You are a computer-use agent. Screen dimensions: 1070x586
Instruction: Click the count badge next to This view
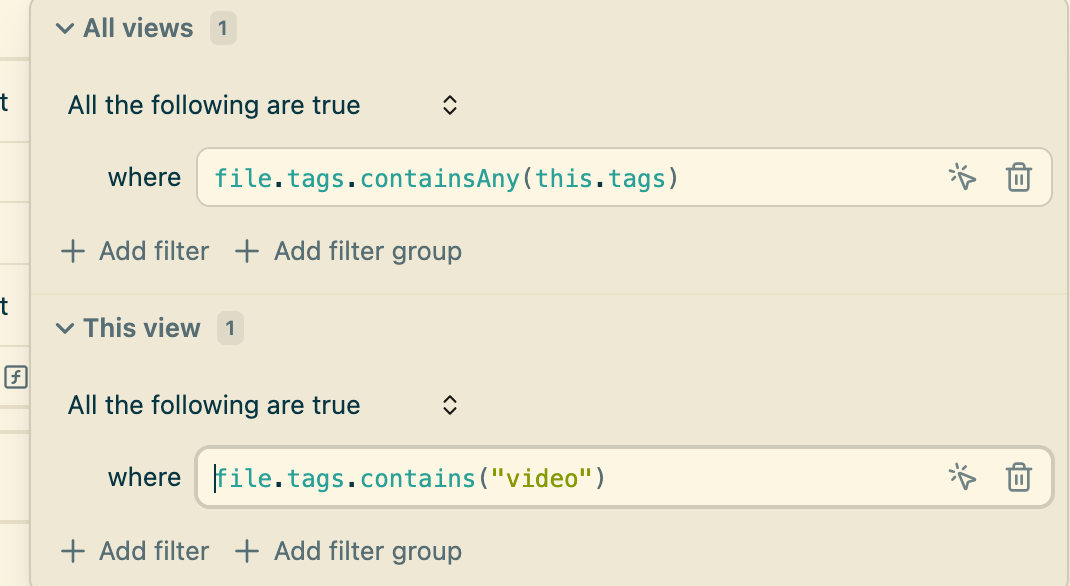230,328
